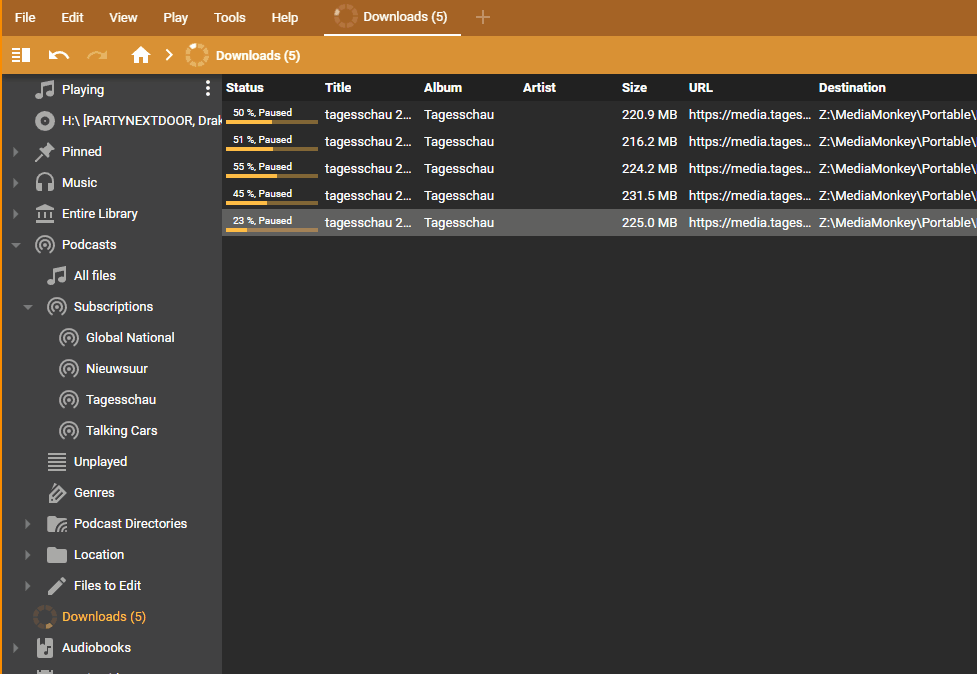Open the Playing node options (three dots)
This screenshot has width=977, height=674.
(x=208, y=89)
